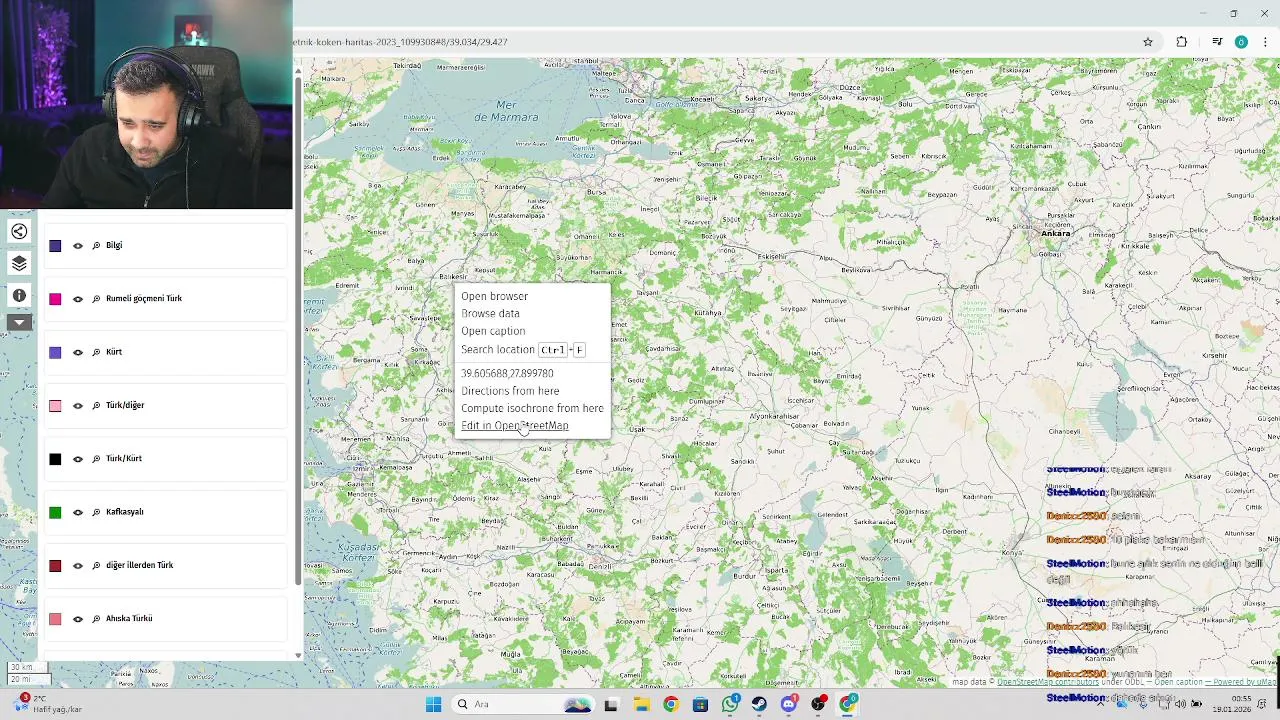The width and height of the screenshot is (1280, 720).
Task: Choose Open browser in context menu
Action: tap(494, 296)
